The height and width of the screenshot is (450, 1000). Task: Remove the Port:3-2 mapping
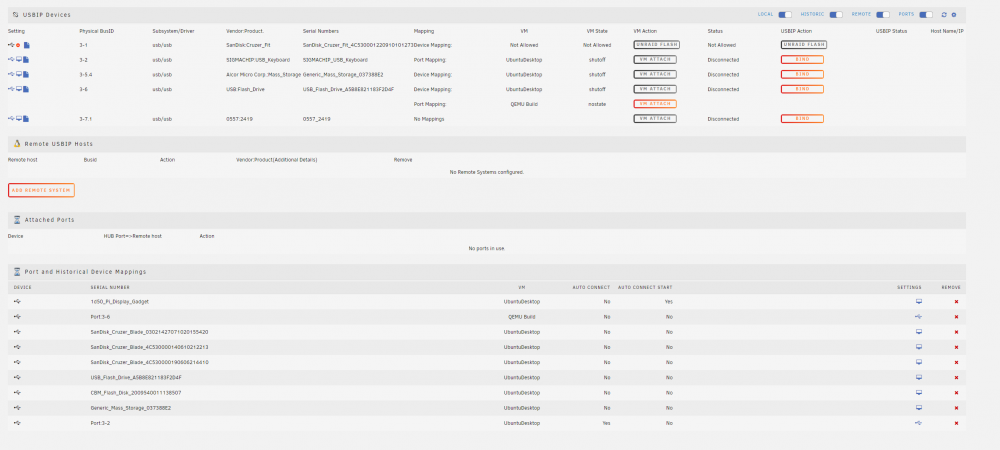(956, 423)
